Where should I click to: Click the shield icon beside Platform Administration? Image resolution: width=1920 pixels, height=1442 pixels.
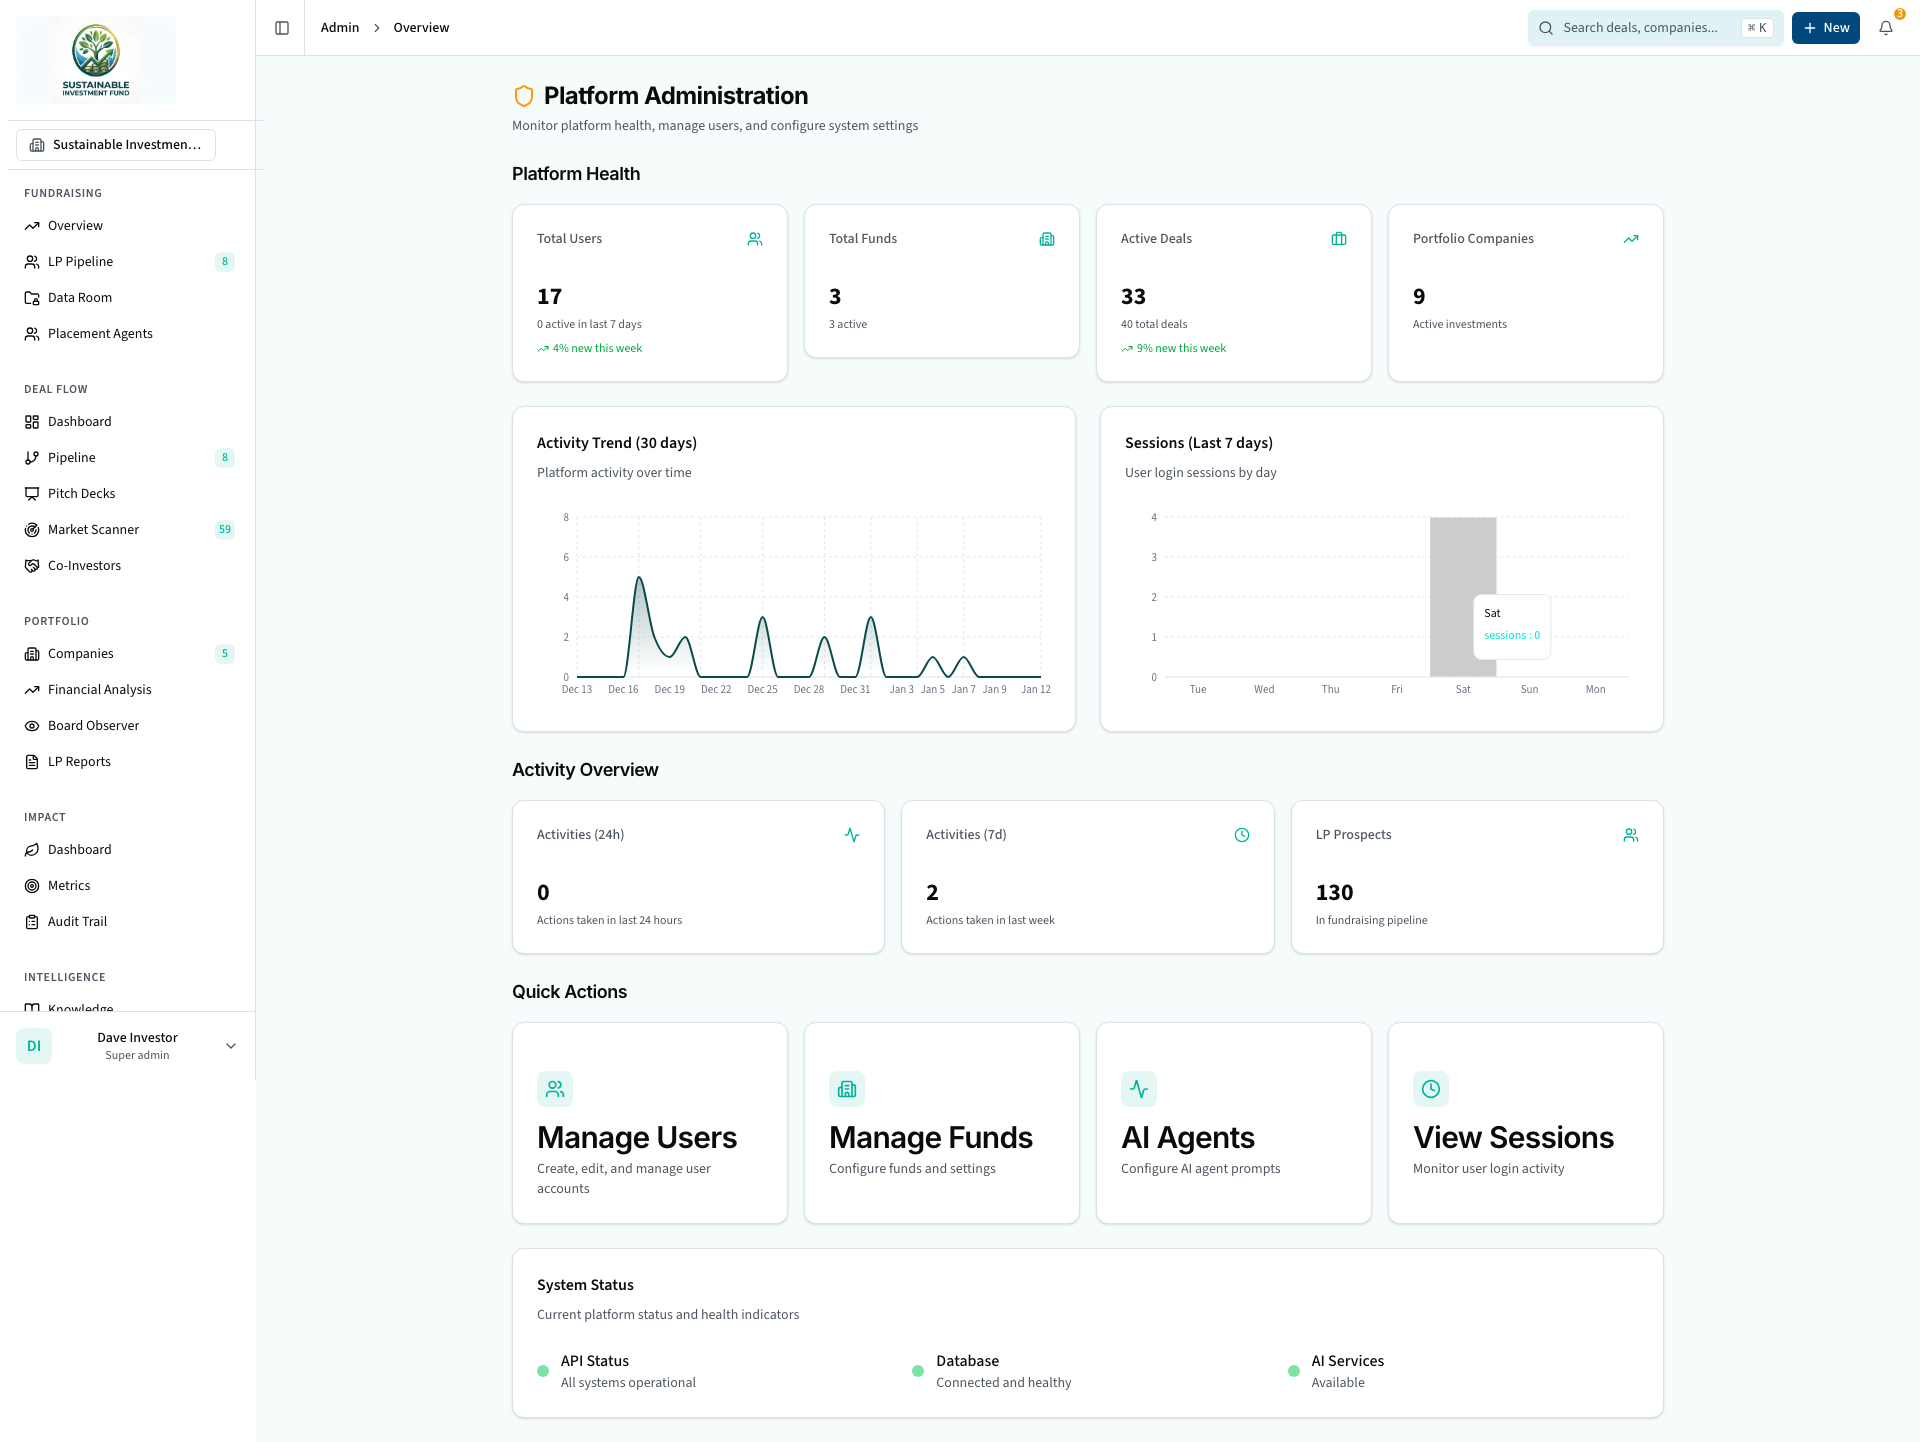tap(524, 96)
